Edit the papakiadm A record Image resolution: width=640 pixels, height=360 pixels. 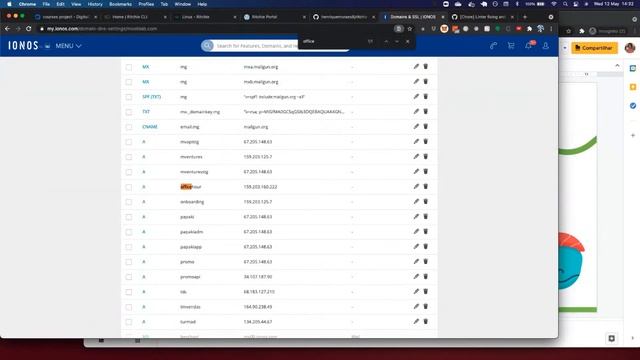click(416, 231)
